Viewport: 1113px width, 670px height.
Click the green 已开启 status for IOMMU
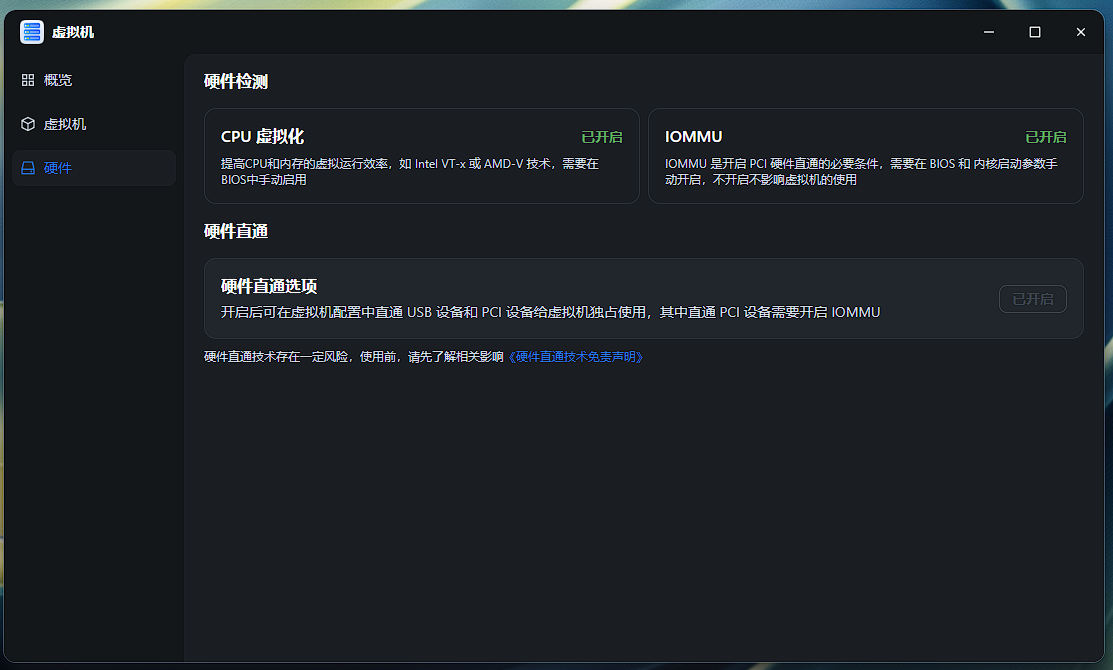click(x=1045, y=137)
